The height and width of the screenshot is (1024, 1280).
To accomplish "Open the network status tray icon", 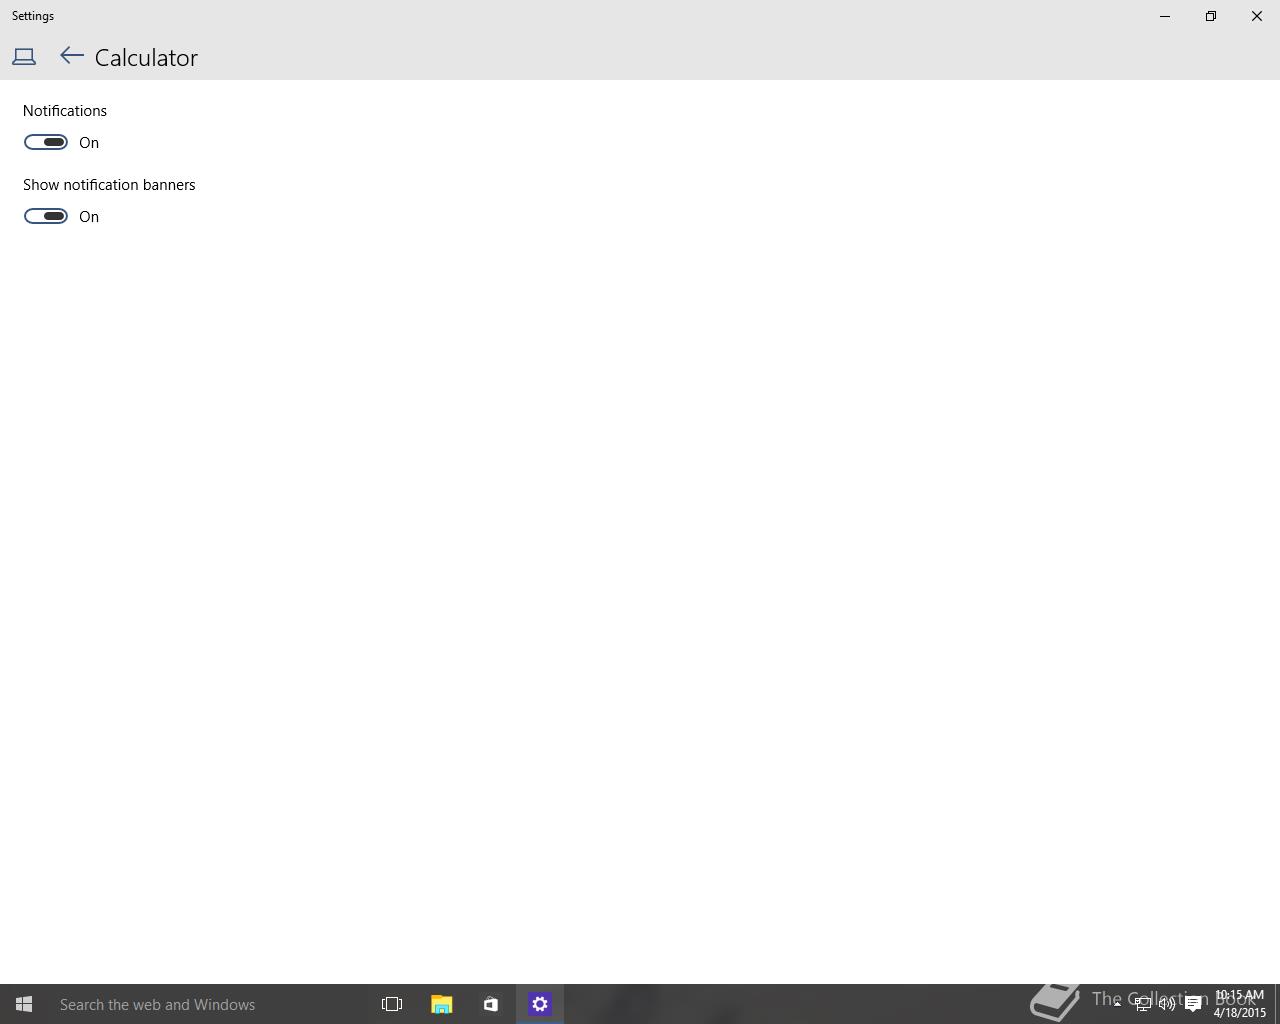I will click(1142, 1004).
